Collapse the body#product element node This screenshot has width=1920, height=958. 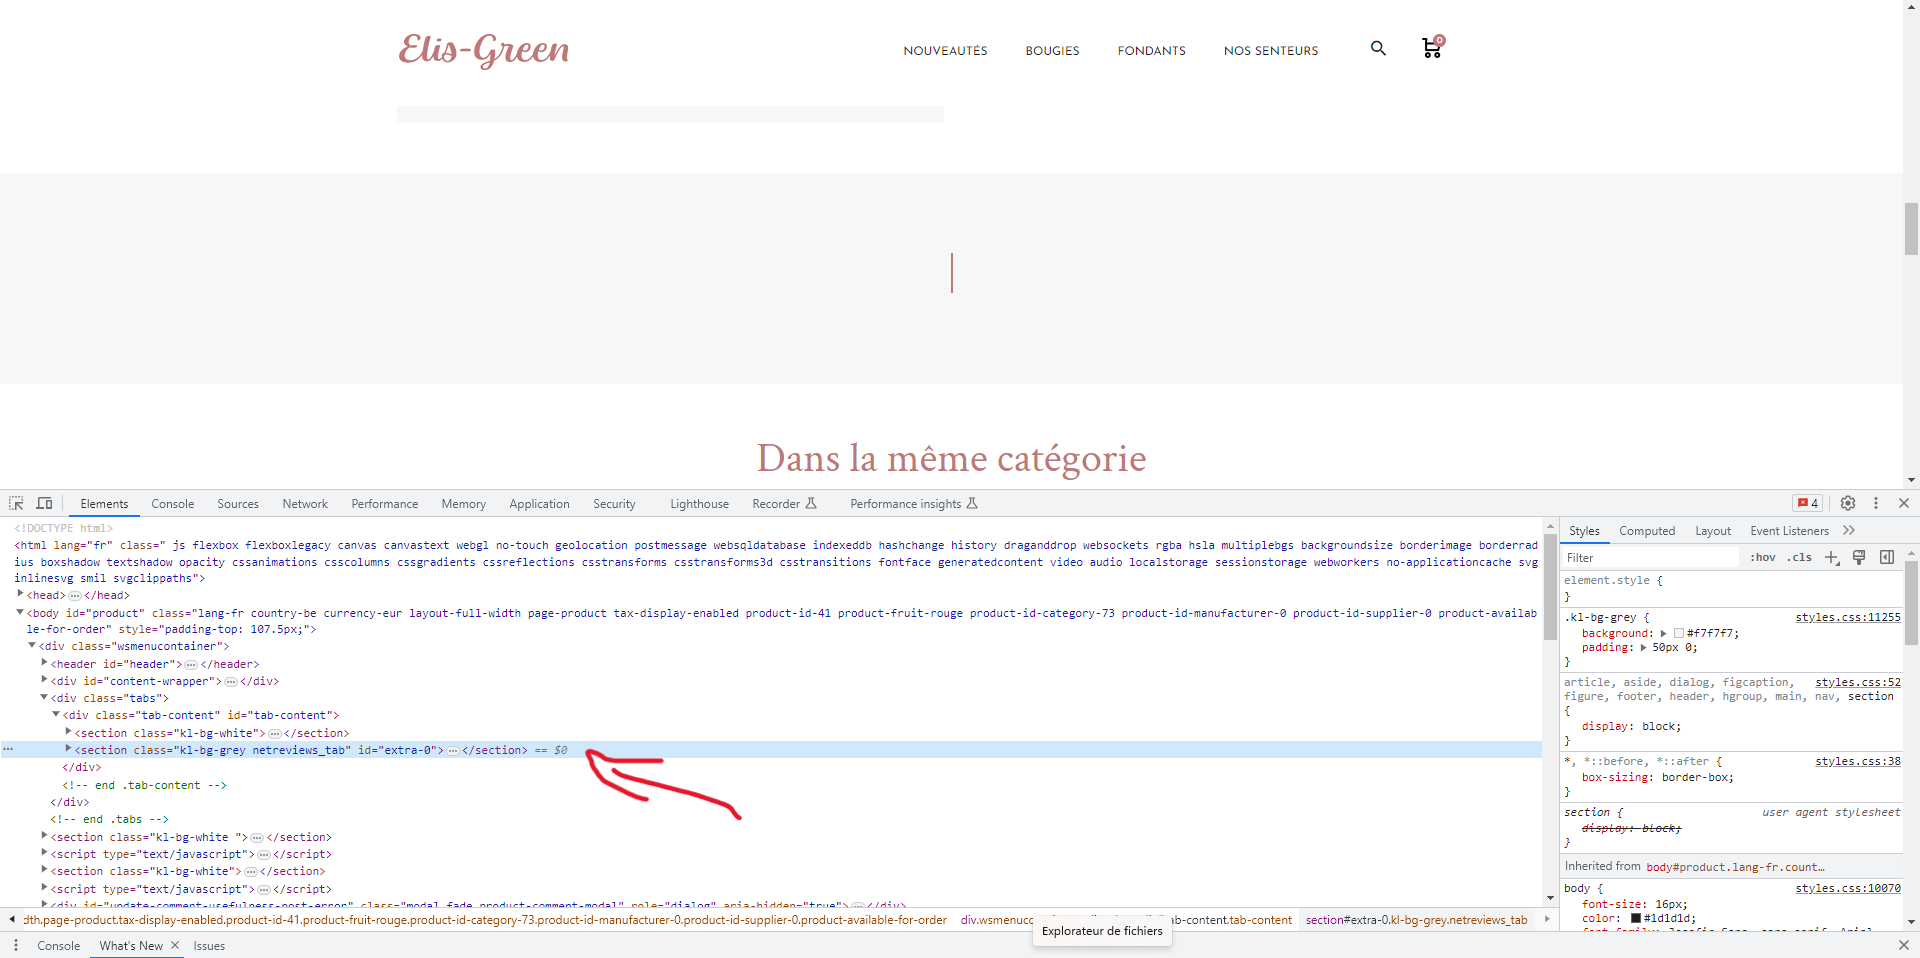pos(20,612)
